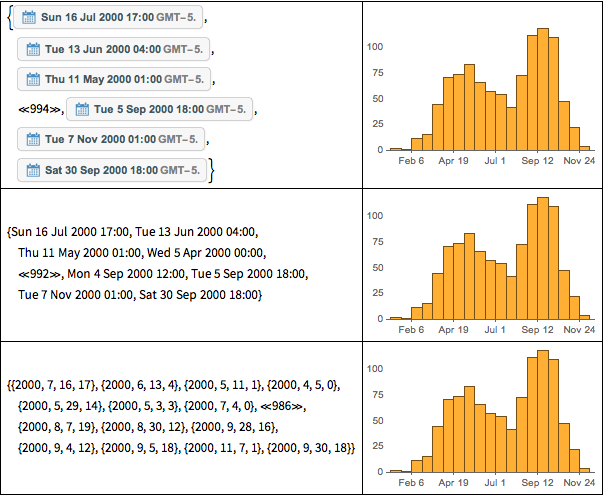Click calendar icon beside Tue 5 Sep 2000

pos(81,109)
